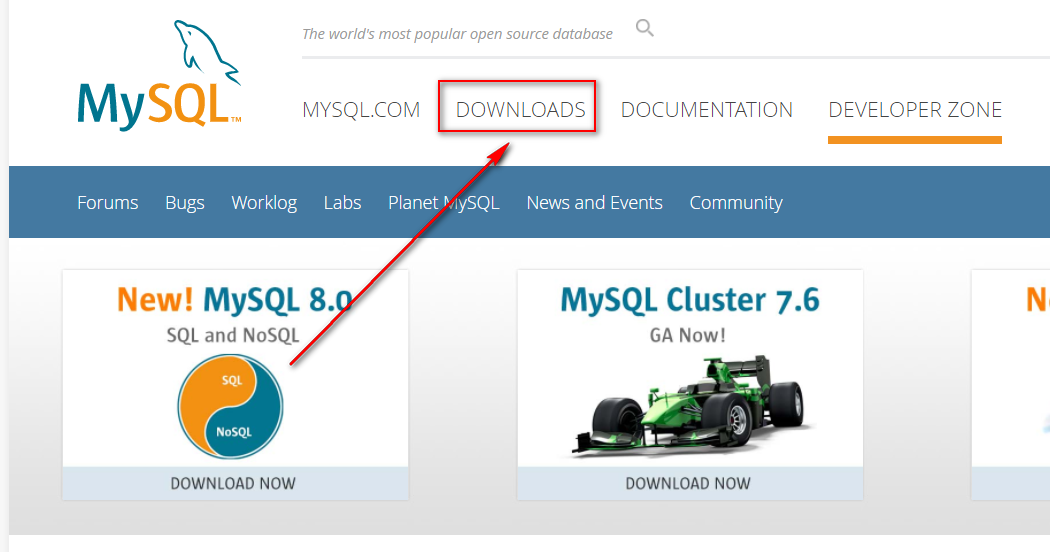Screen dimensions: 1050x552
Task: Click the MySQL Cluster 7.6 heading
Action: click(x=690, y=299)
